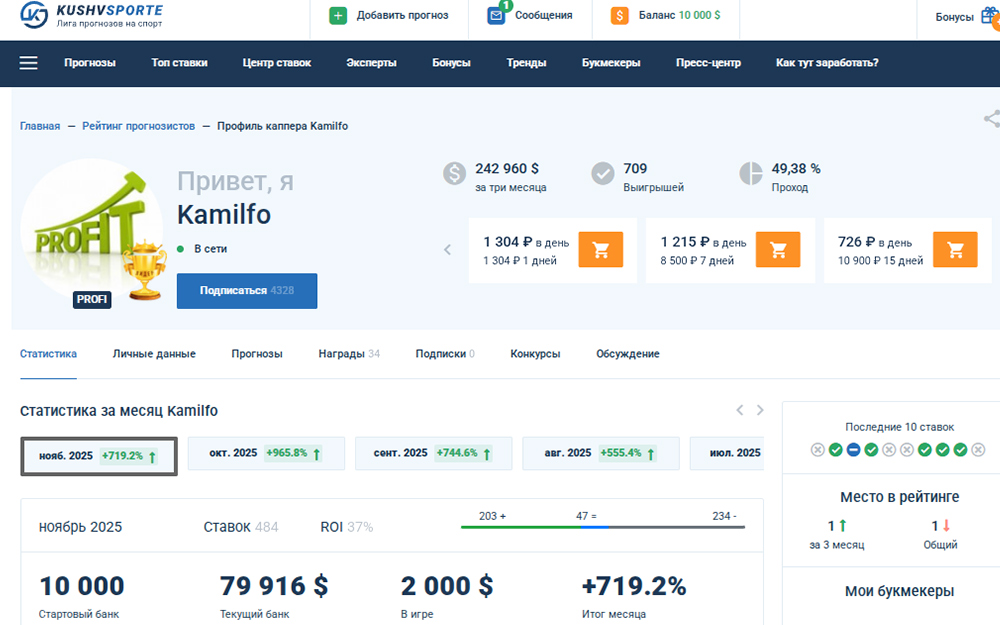Screen dimensions: 1000x625
Task: Switch to the Прогнозы profile tab
Action: point(257,354)
